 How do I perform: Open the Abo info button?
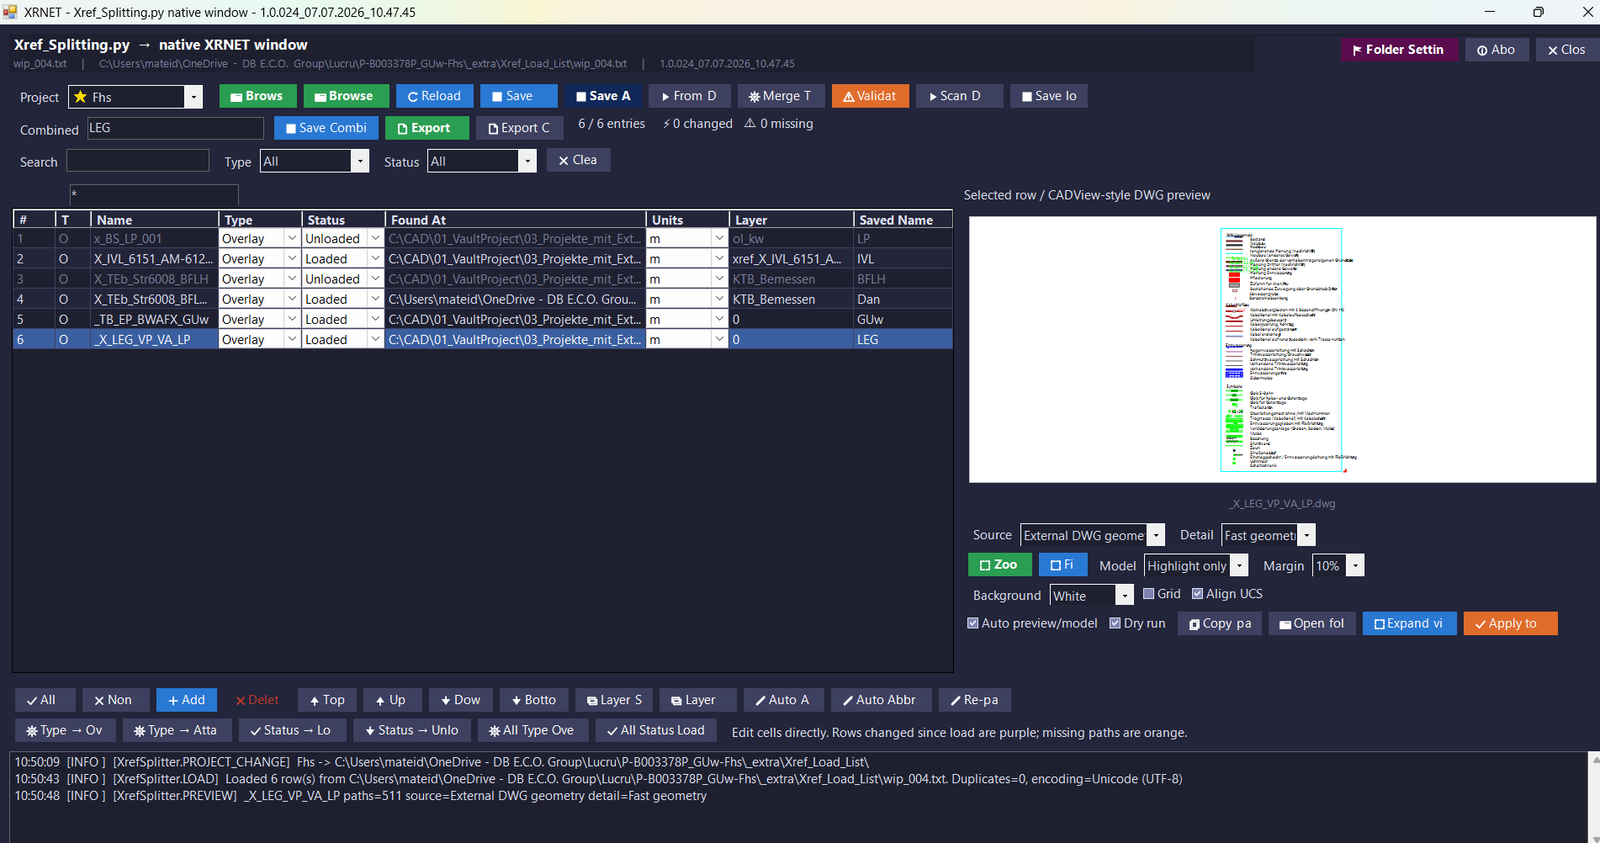[x=1496, y=50]
